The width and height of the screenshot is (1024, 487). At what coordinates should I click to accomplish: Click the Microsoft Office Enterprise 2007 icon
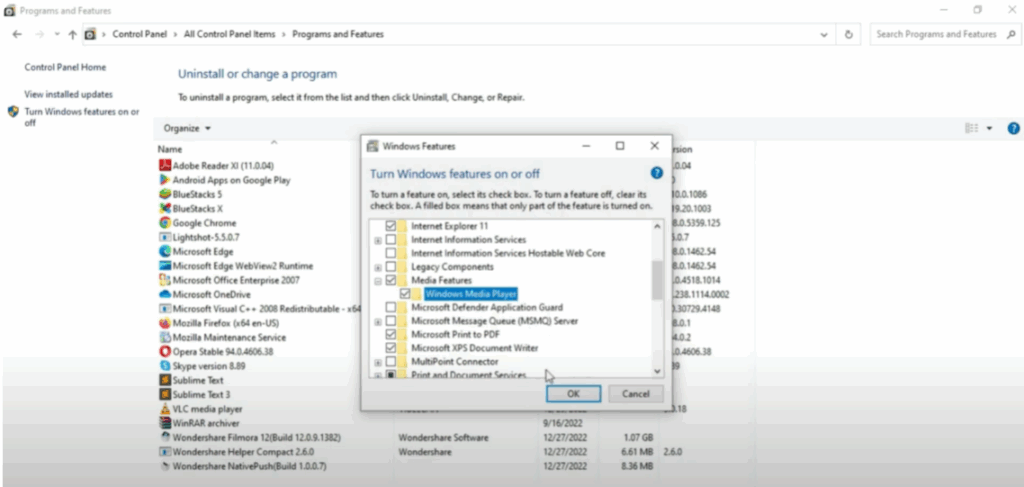[165, 280]
